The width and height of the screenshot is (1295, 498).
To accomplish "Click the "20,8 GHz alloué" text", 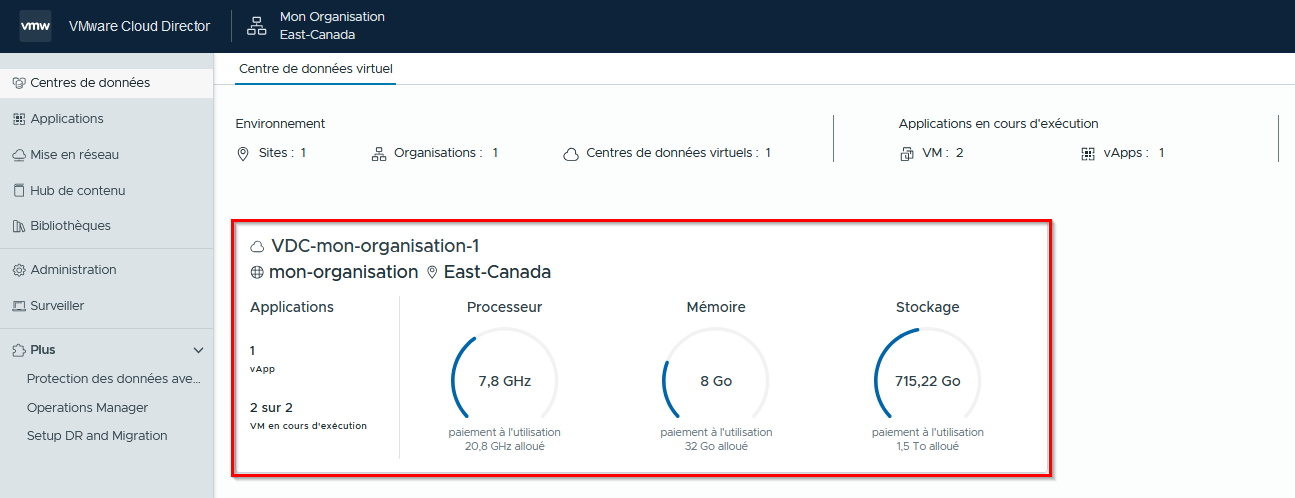I will (x=504, y=446).
